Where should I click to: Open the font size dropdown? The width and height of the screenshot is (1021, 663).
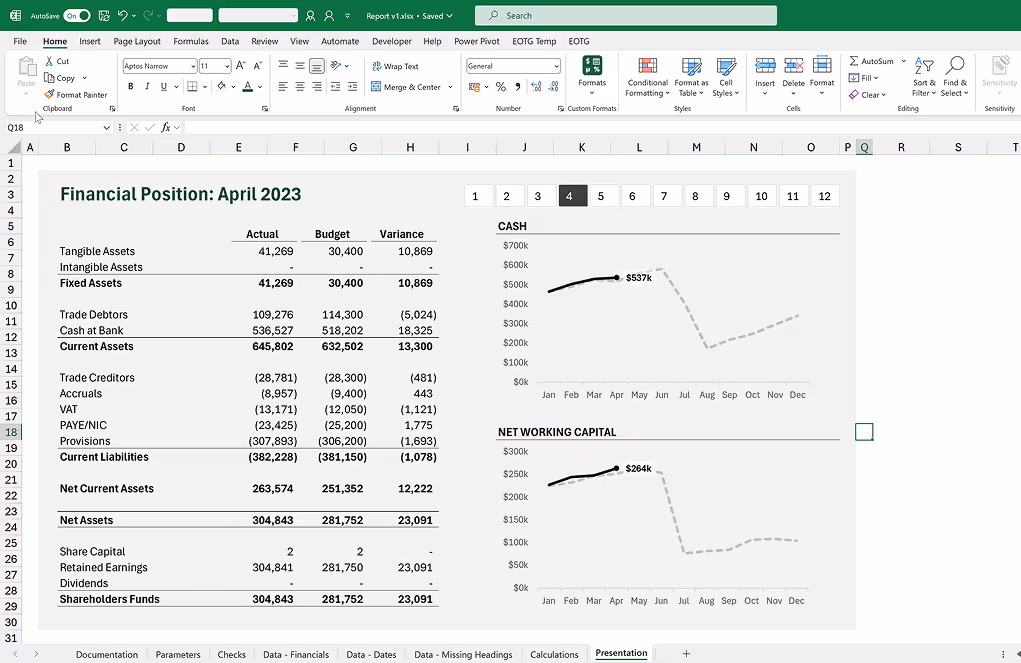point(227,66)
